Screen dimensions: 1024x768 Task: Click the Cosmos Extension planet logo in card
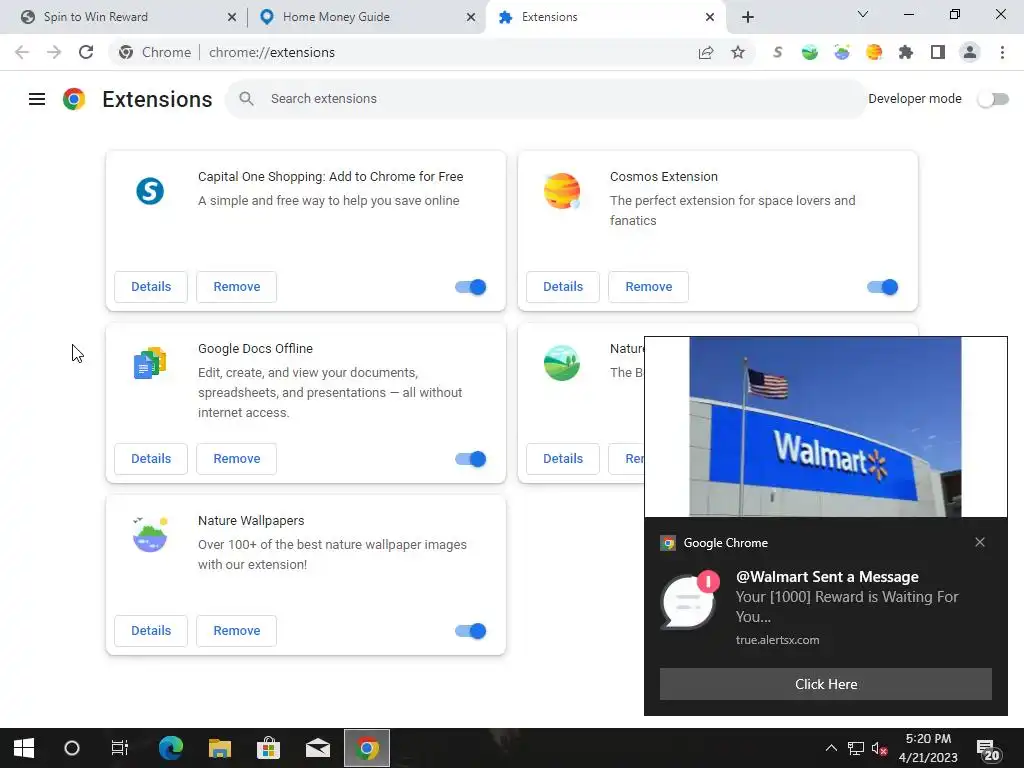562,191
